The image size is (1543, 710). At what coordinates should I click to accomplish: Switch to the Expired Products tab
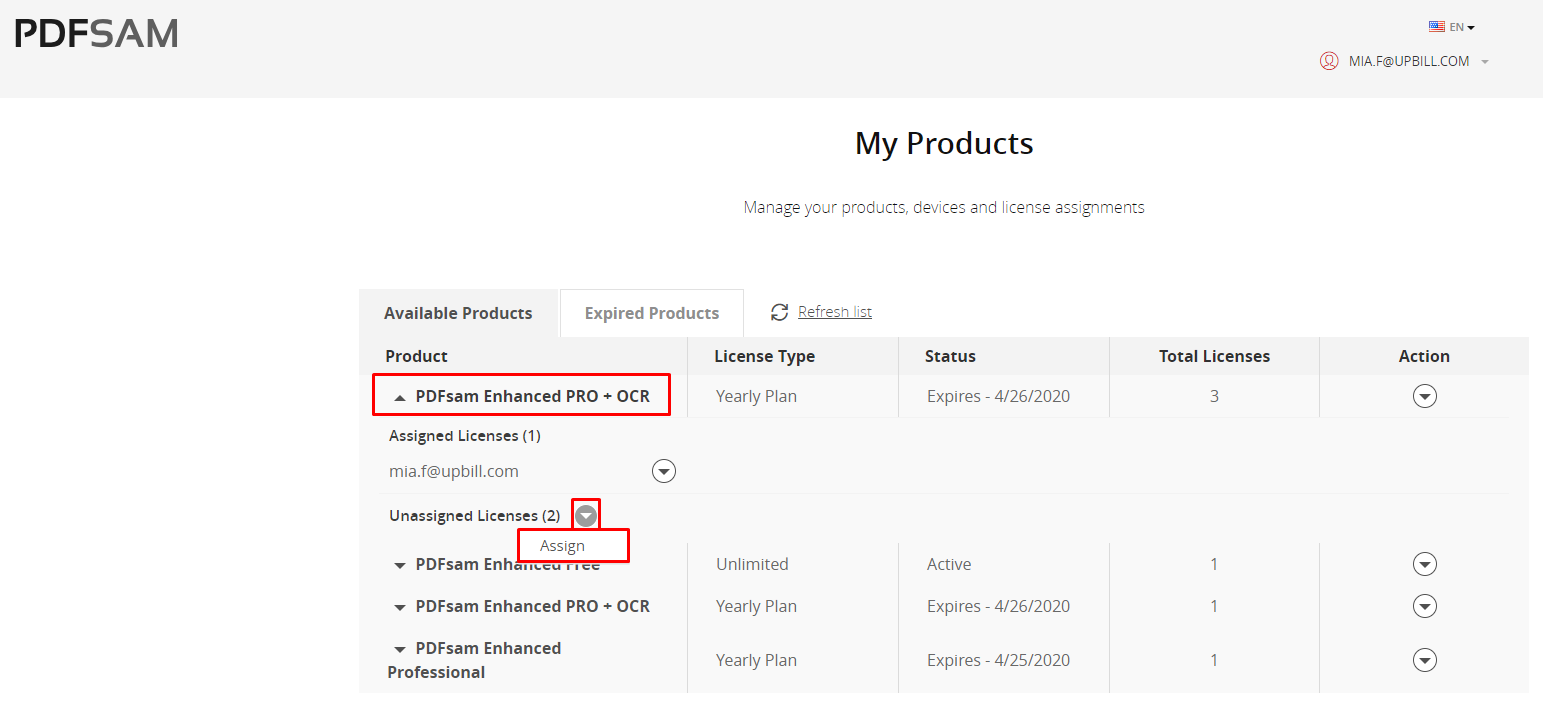click(652, 313)
